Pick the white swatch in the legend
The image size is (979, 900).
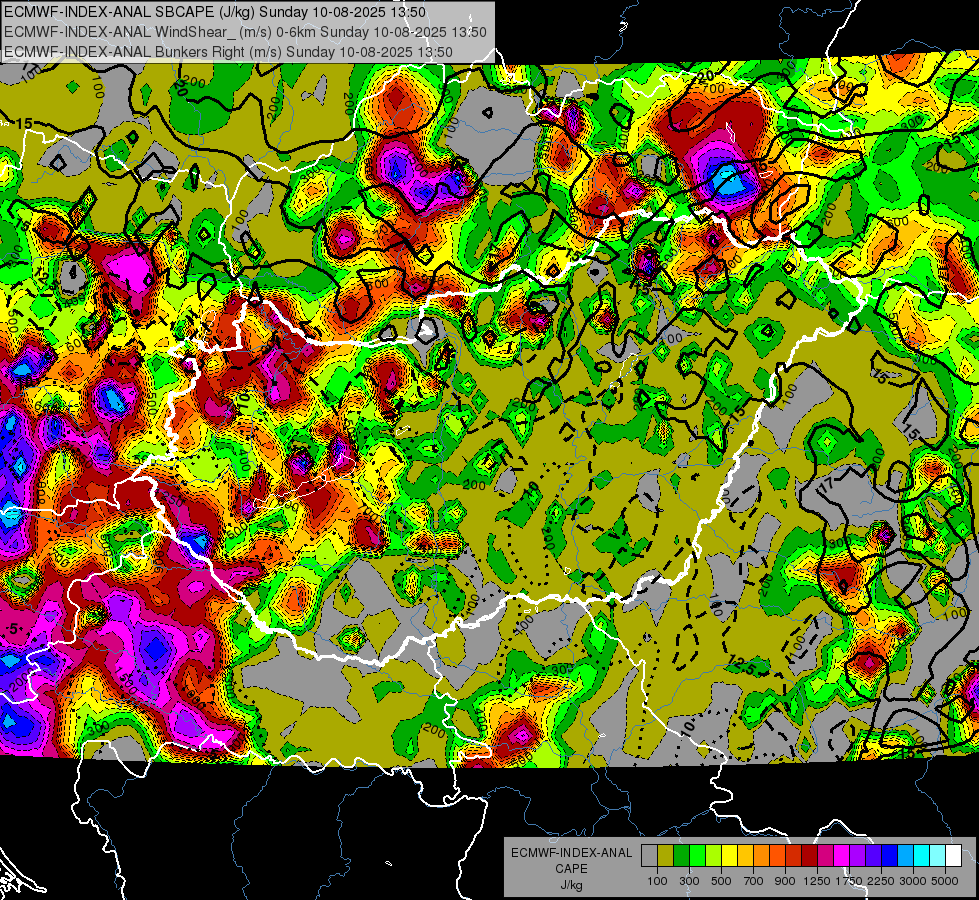[953, 856]
